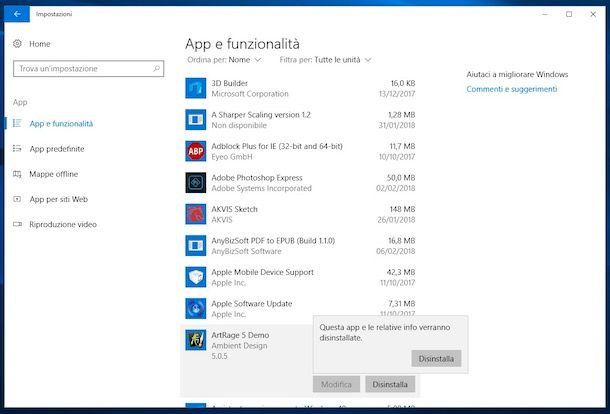Select the AKVIS Sketch entry
610x414 pixels.
click(x=300, y=214)
